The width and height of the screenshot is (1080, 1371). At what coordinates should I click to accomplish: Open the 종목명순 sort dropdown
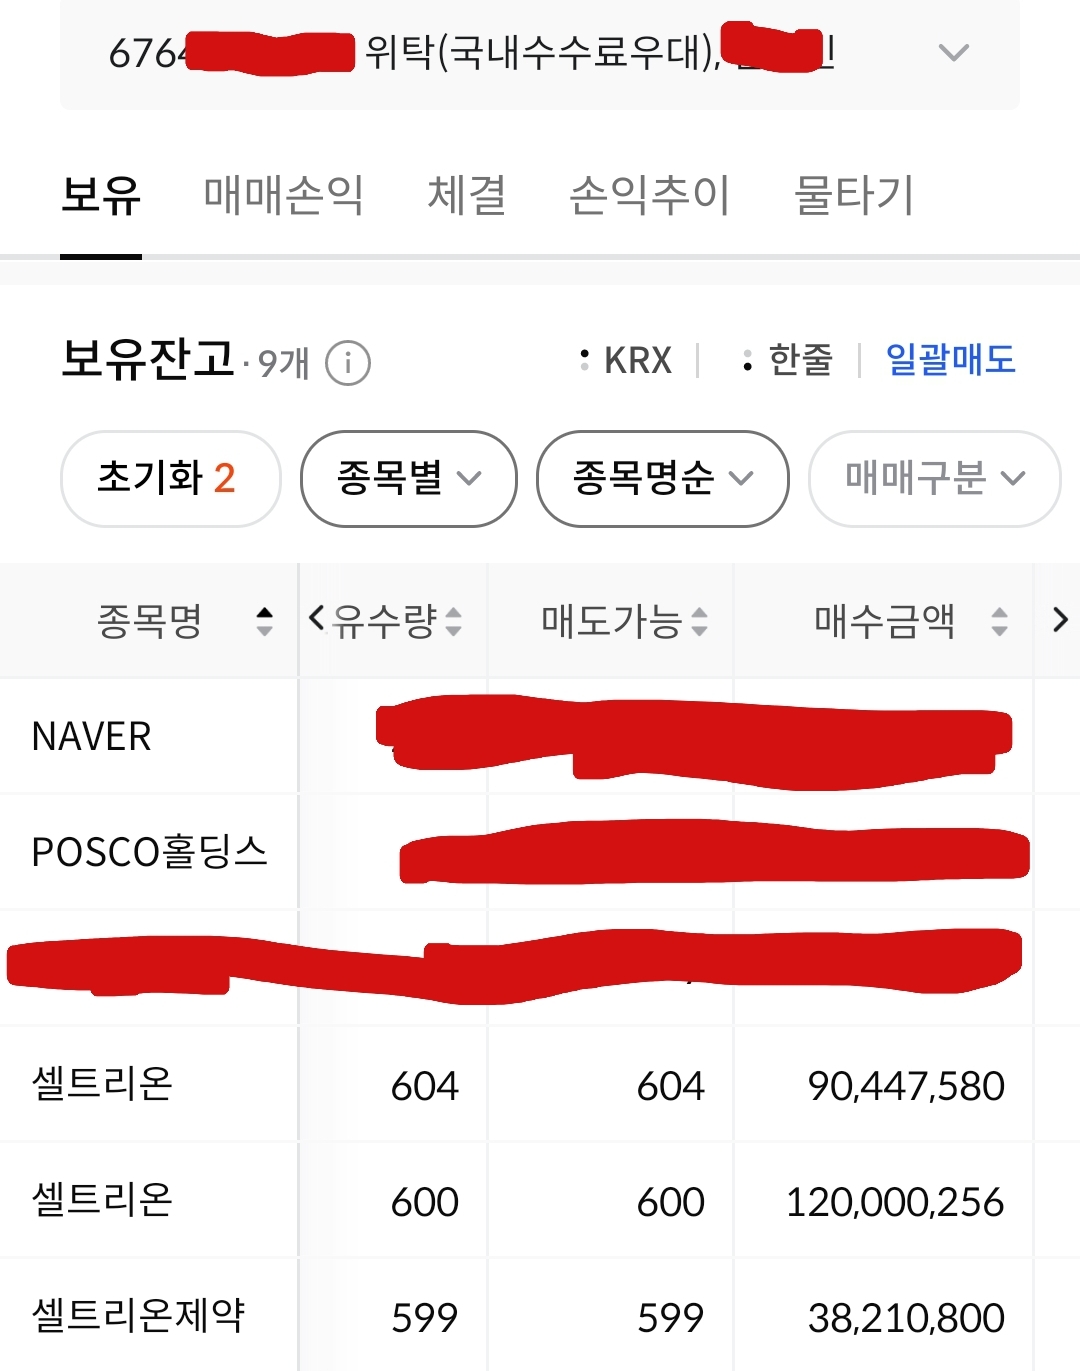pos(662,478)
